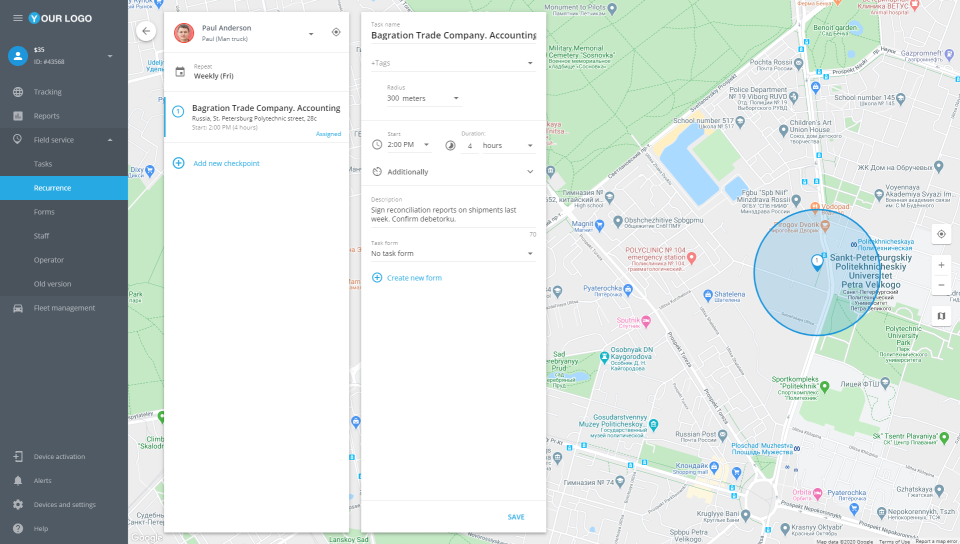Select the Bagration Trade Company checkpoint
Image resolution: width=960 pixels, height=544 pixels.
257,117
